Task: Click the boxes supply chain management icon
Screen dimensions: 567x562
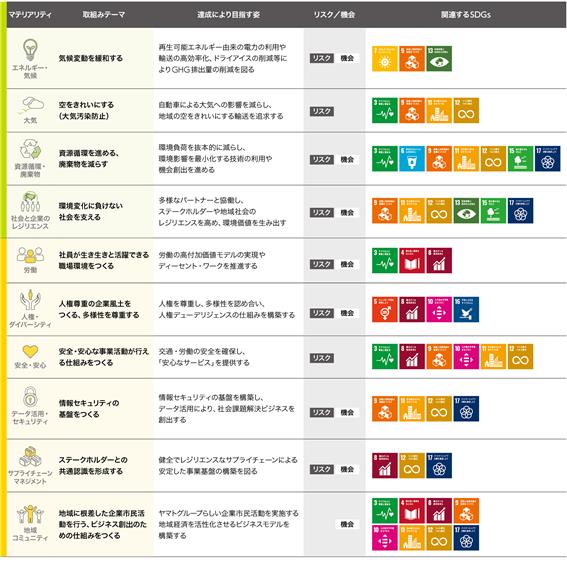Action: 30,457
